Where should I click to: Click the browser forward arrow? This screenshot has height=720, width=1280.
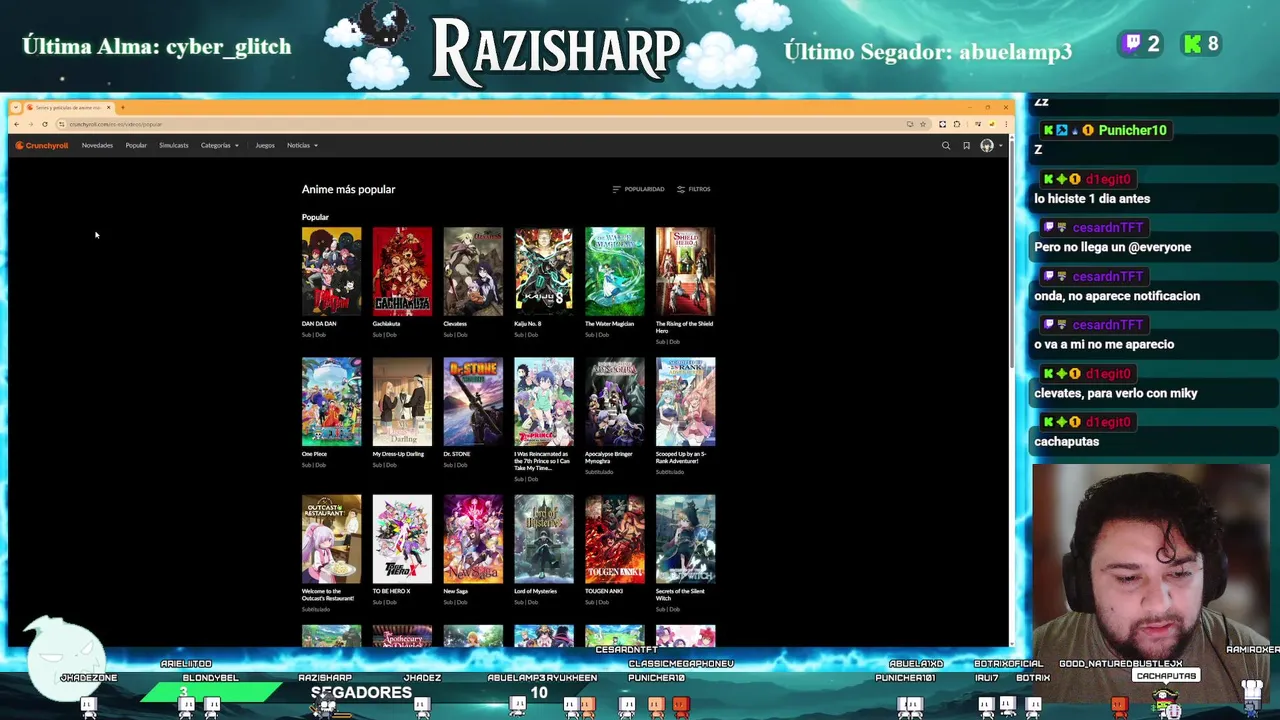point(30,124)
